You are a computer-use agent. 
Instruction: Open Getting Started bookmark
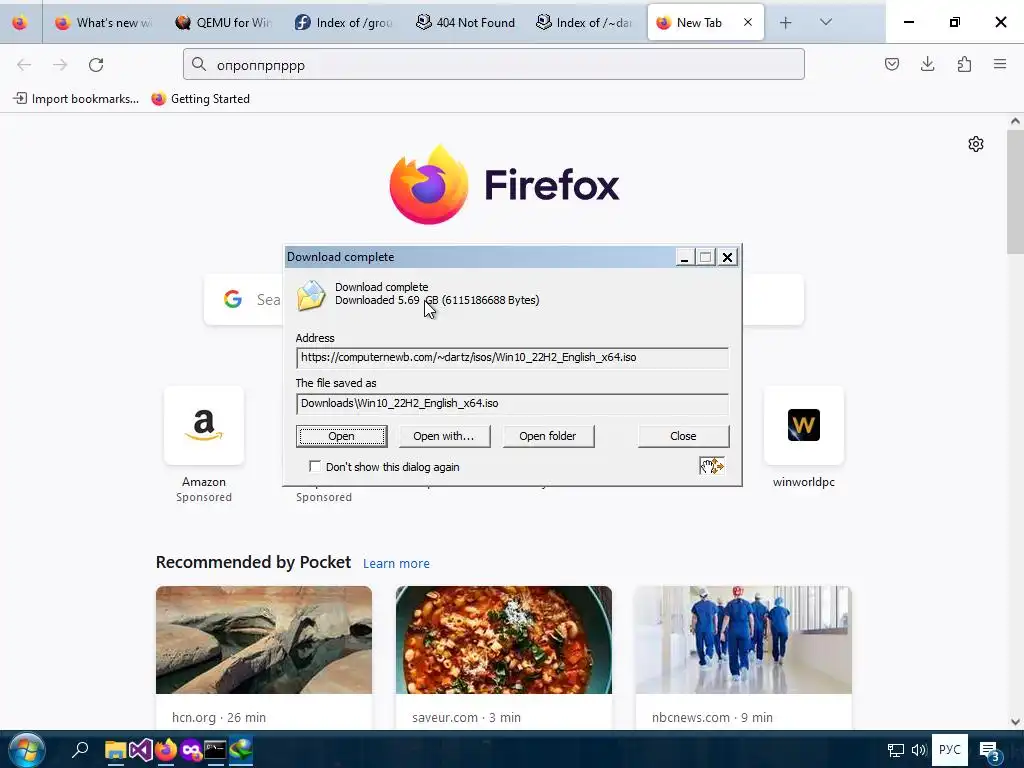pos(200,99)
